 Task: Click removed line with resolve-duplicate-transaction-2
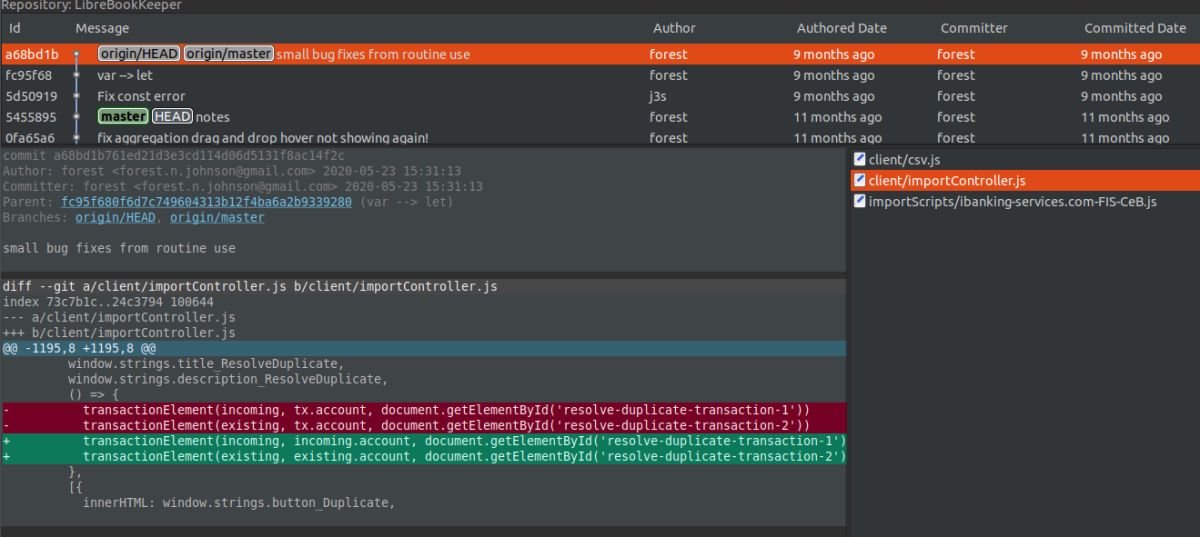[x=423, y=425]
